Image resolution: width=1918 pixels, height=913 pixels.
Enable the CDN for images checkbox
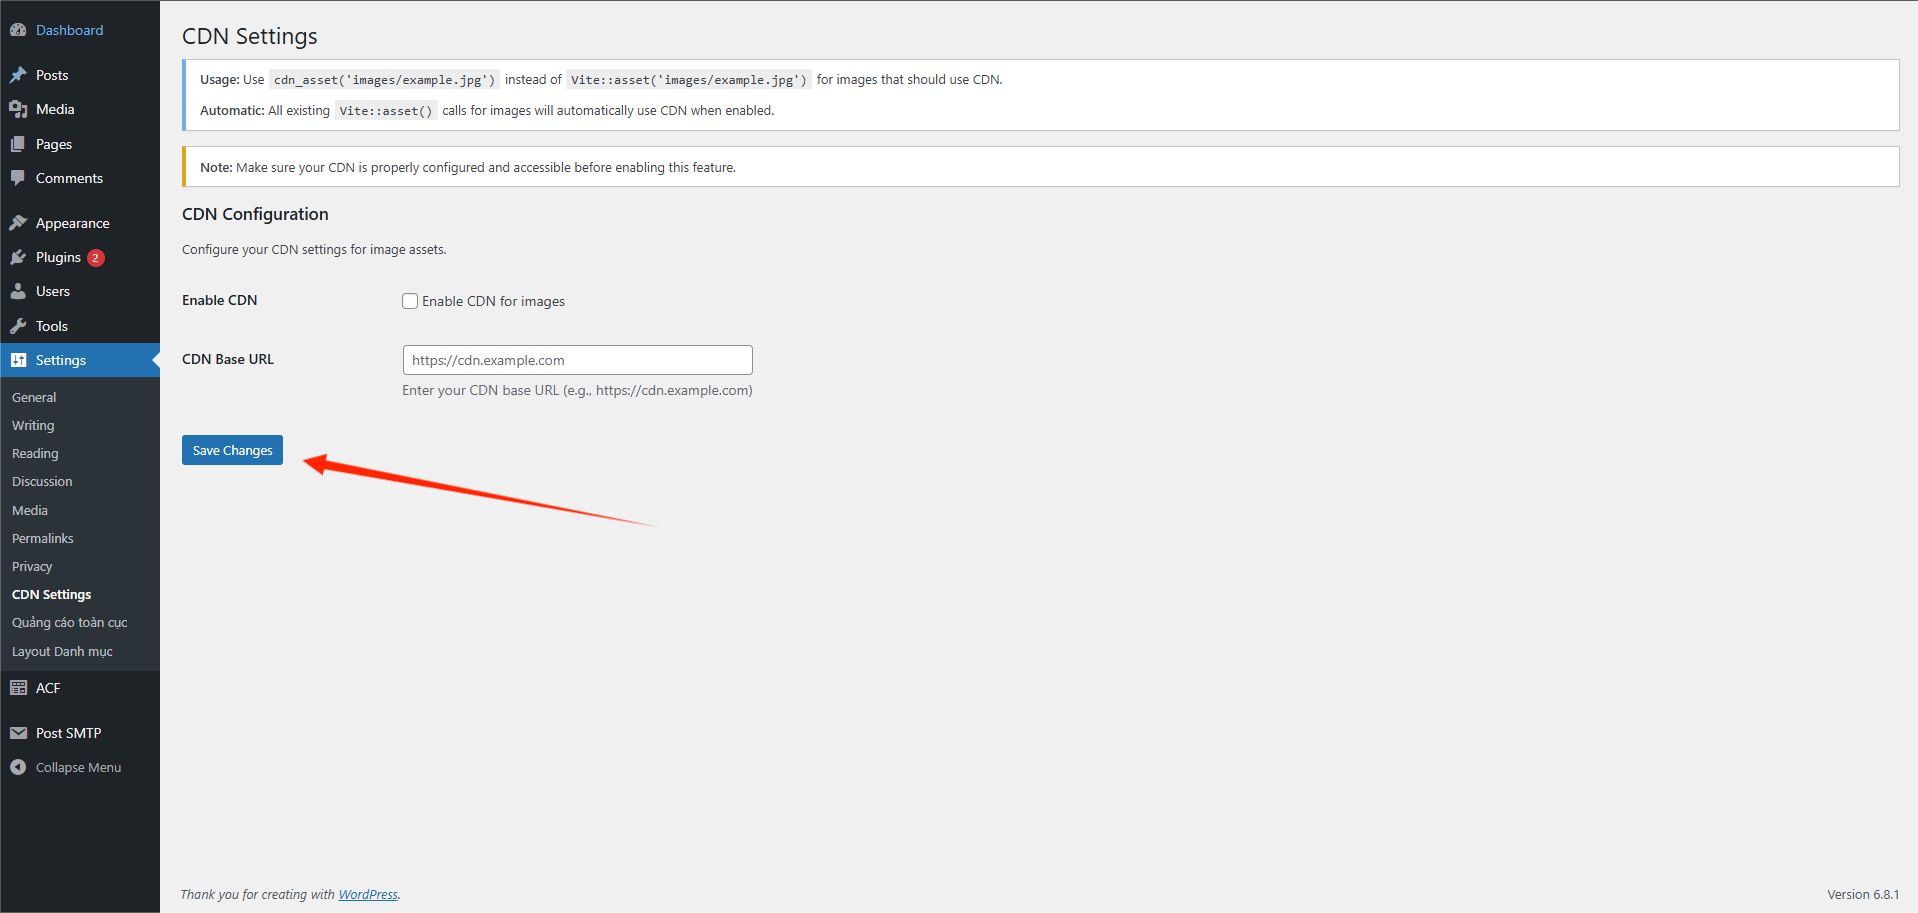click(410, 301)
